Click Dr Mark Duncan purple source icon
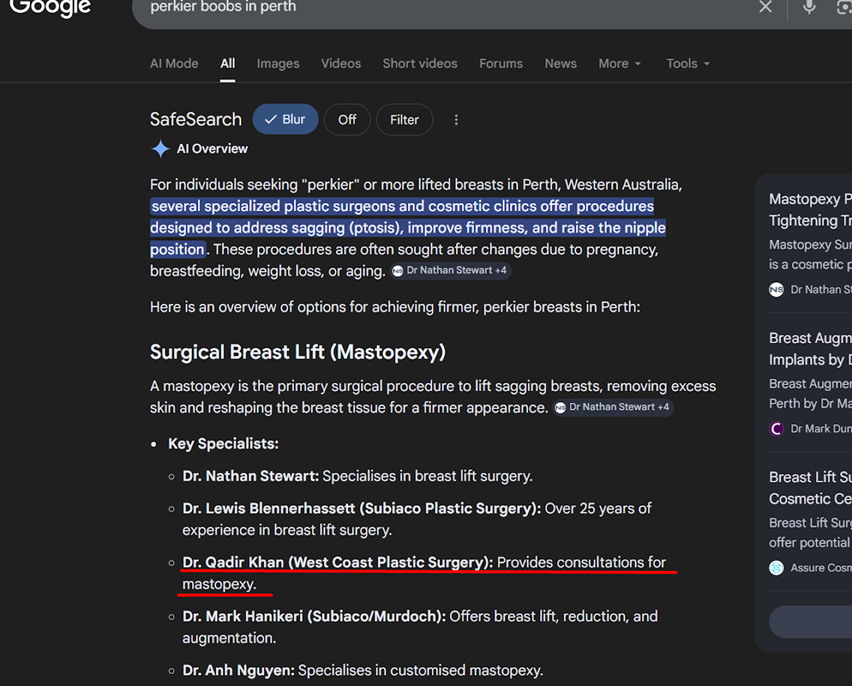Viewport: 852px width, 686px height. pyautogui.click(x=777, y=428)
